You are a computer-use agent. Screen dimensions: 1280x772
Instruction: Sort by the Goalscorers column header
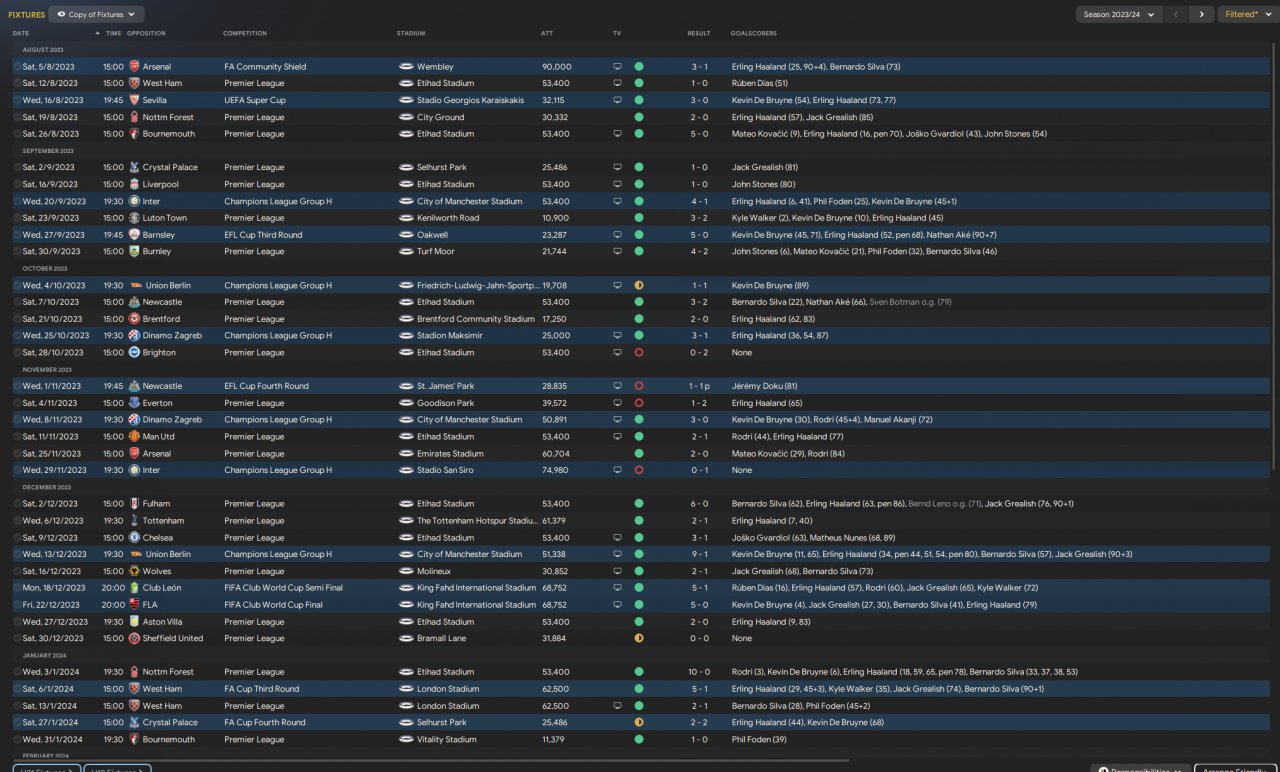pyautogui.click(x=753, y=33)
